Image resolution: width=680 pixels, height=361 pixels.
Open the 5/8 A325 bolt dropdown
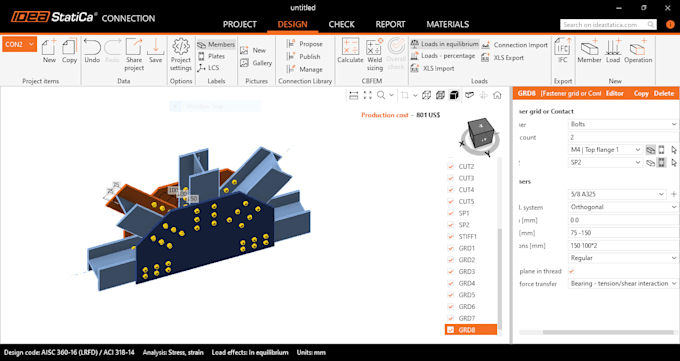click(x=617, y=194)
